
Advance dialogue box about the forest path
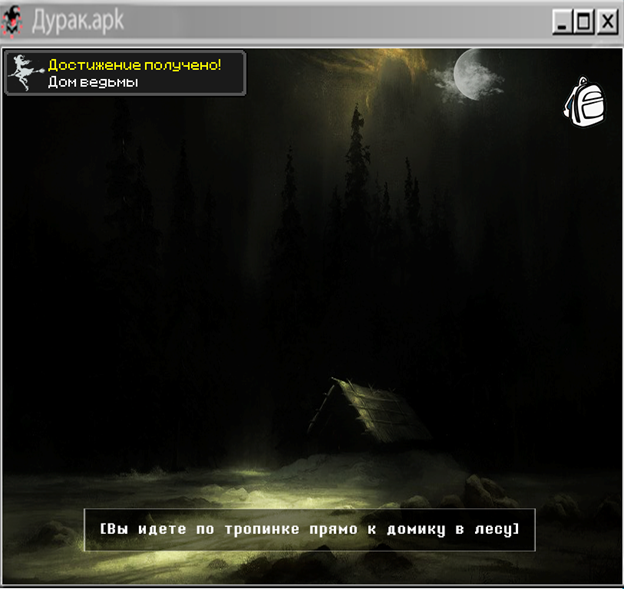coord(310,529)
